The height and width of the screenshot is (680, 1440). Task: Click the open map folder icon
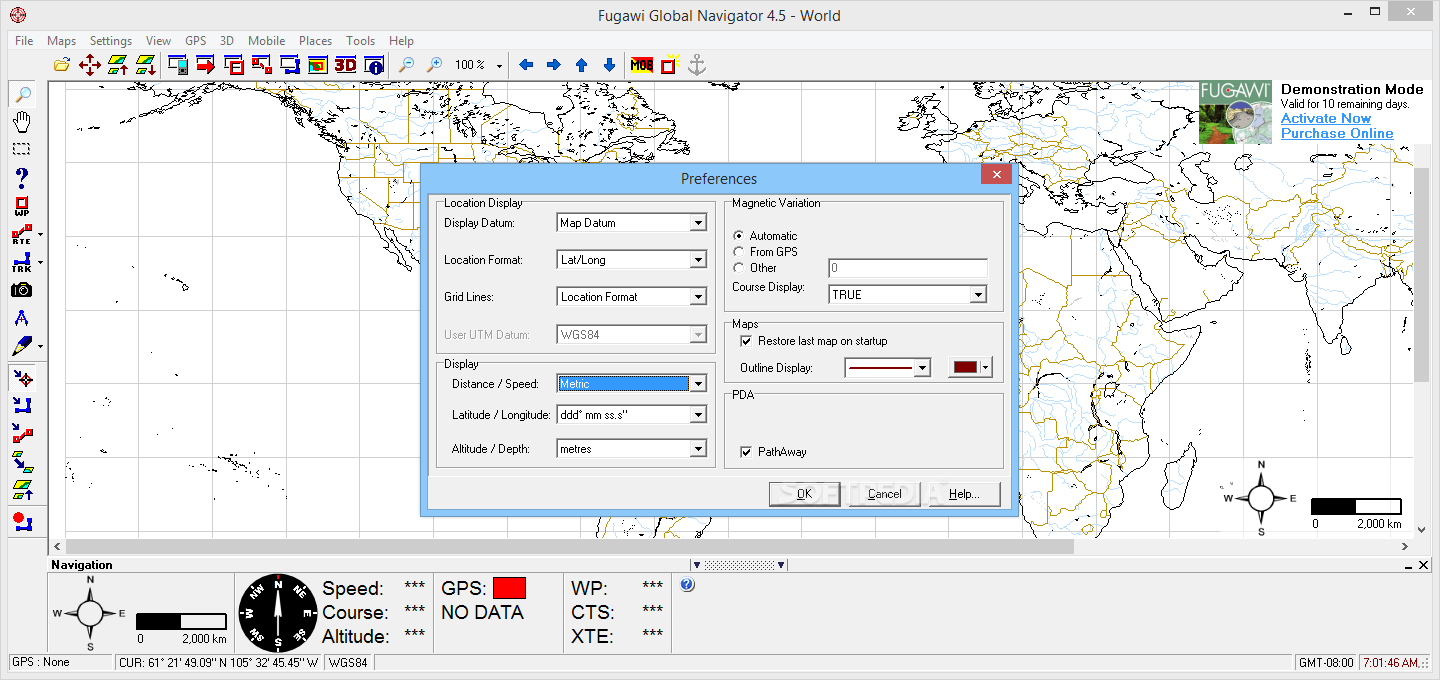(62, 65)
